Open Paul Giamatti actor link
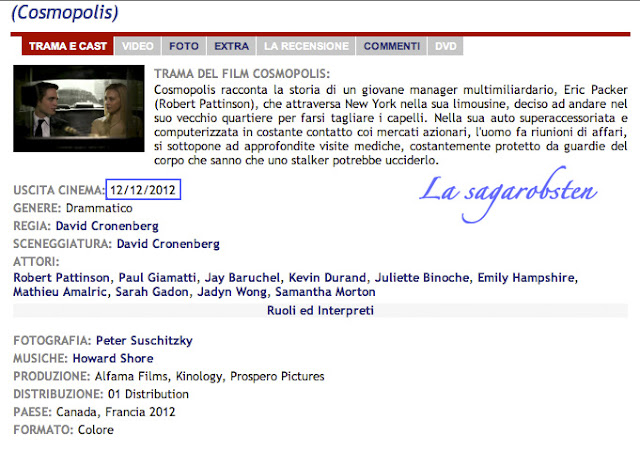 157,278
